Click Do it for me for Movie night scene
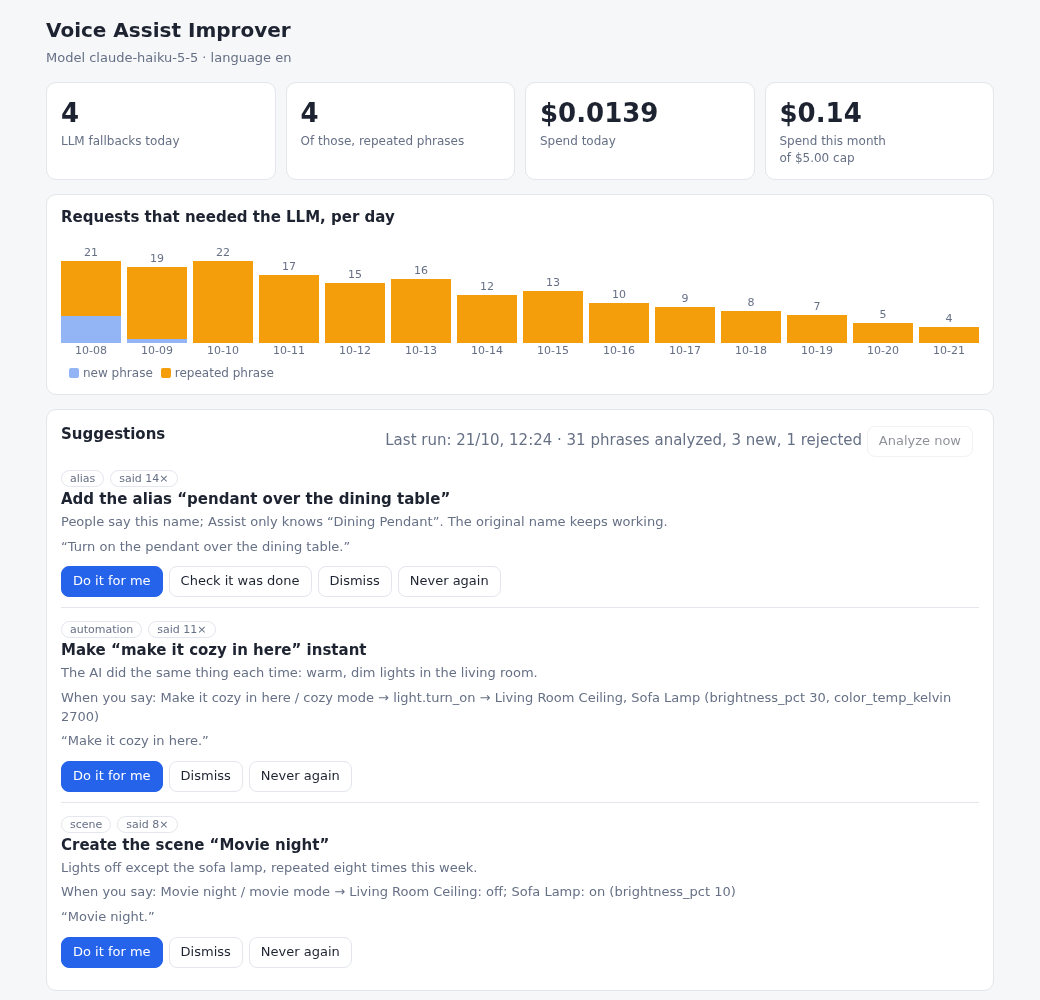The height and width of the screenshot is (1000, 1040). coord(111,952)
